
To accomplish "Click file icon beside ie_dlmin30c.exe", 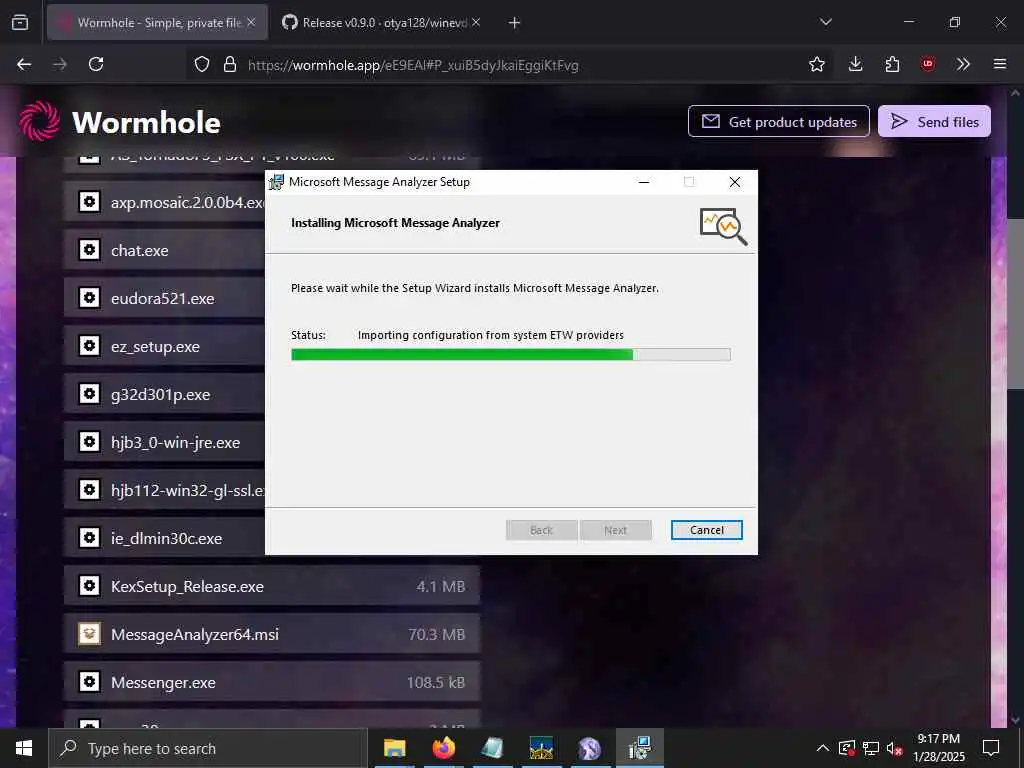I will point(89,537).
